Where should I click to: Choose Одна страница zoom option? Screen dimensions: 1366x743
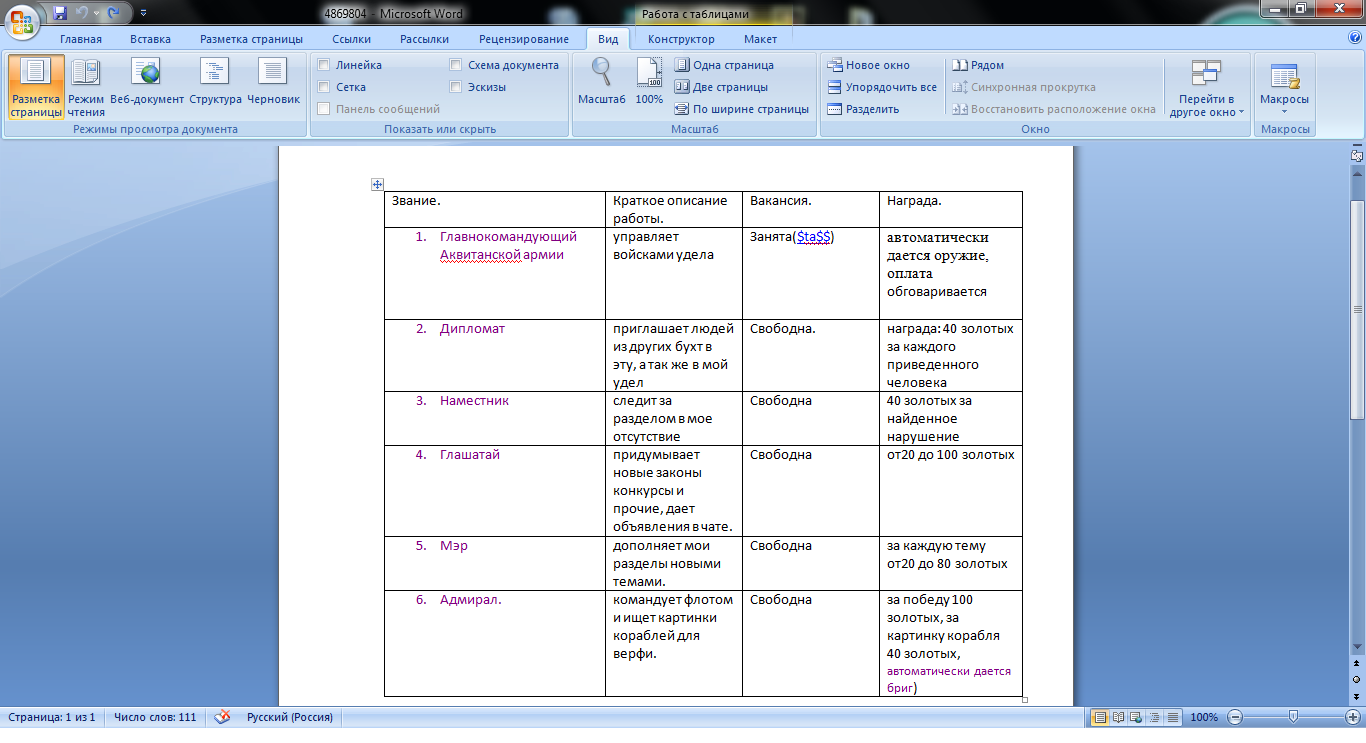(724, 65)
